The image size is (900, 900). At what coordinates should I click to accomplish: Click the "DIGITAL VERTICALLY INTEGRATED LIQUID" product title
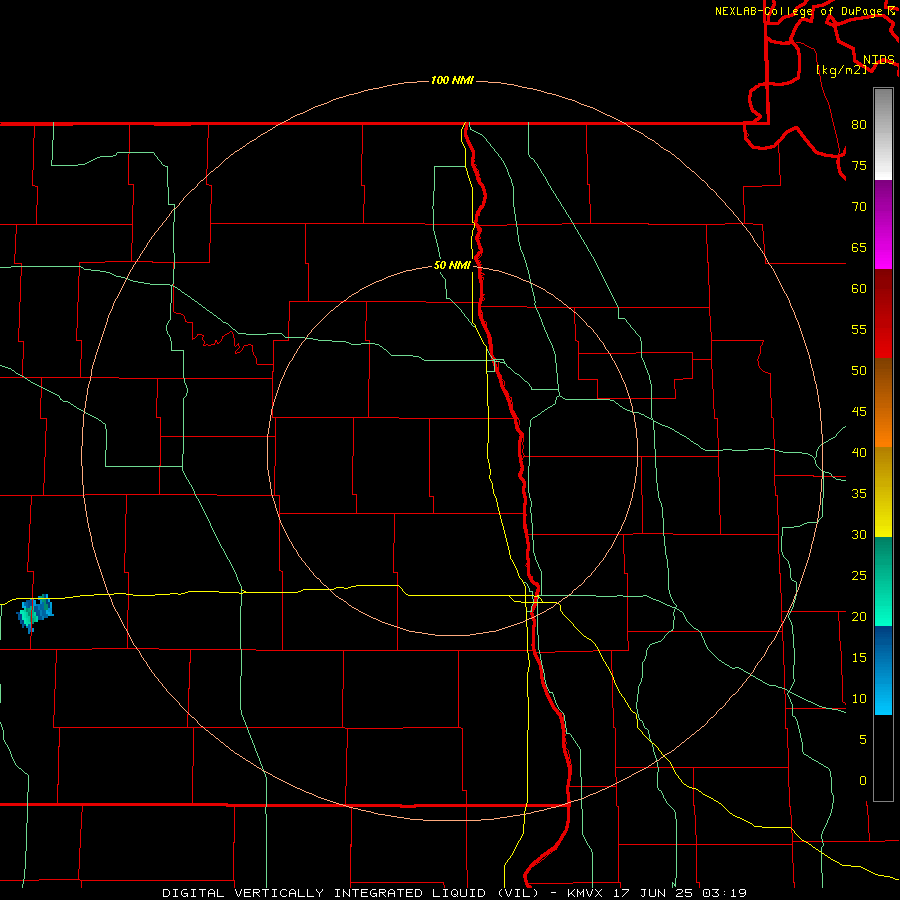(325, 893)
